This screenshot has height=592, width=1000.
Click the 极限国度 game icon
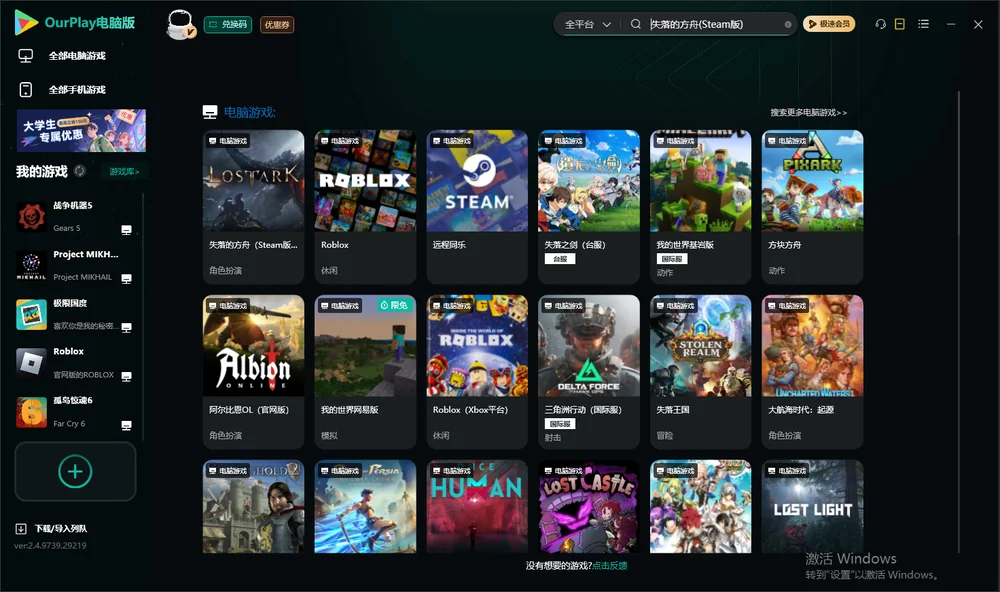point(31,314)
